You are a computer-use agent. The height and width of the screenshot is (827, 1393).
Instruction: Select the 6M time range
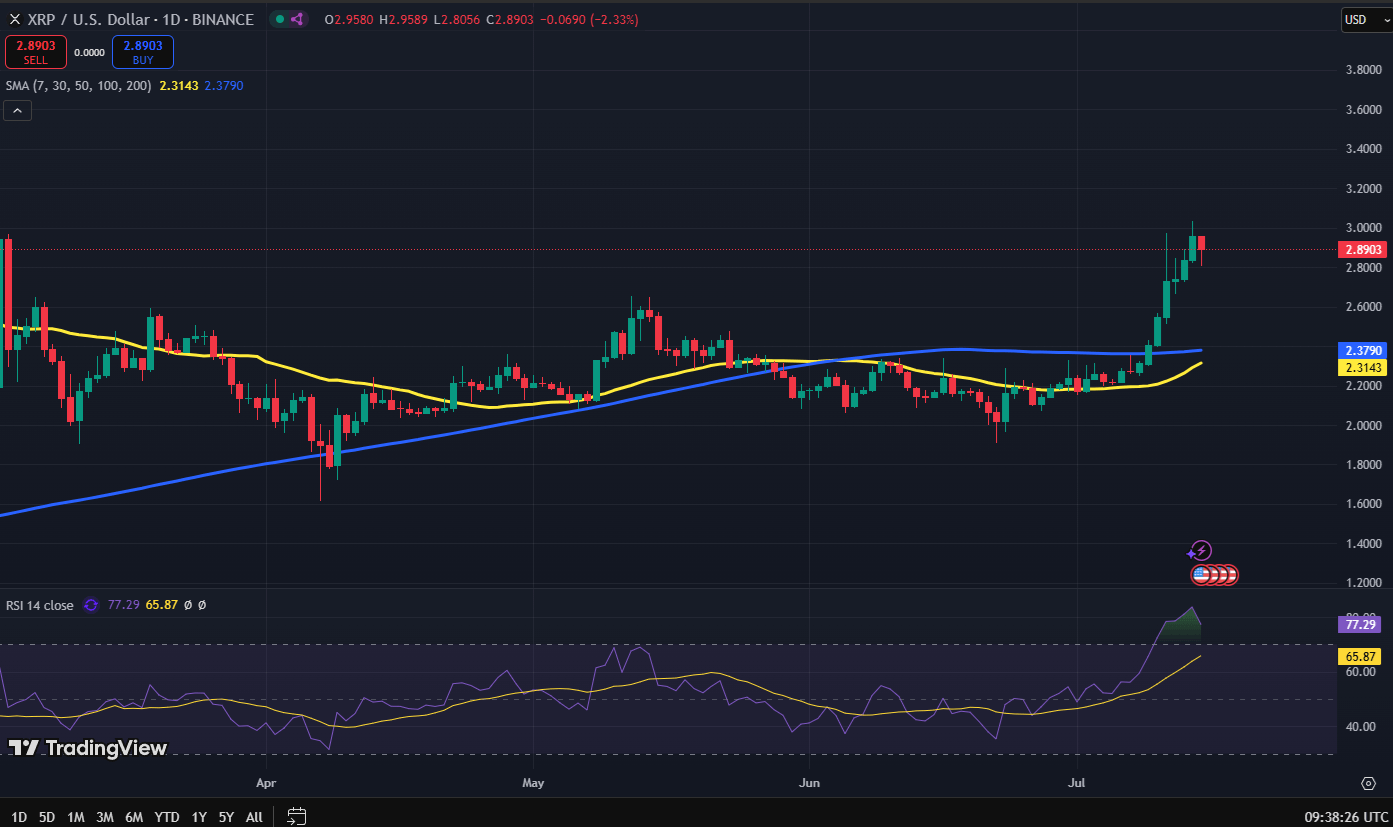pyautogui.click(x=134, y=817)
